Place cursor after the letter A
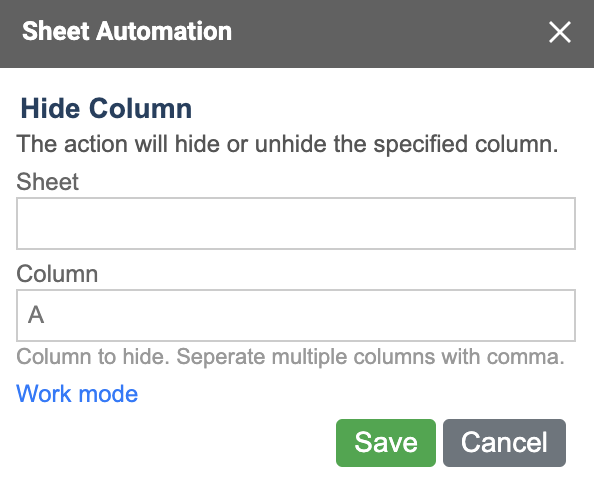Viewport: 594px width, 490px height. [x=46, y=315]
